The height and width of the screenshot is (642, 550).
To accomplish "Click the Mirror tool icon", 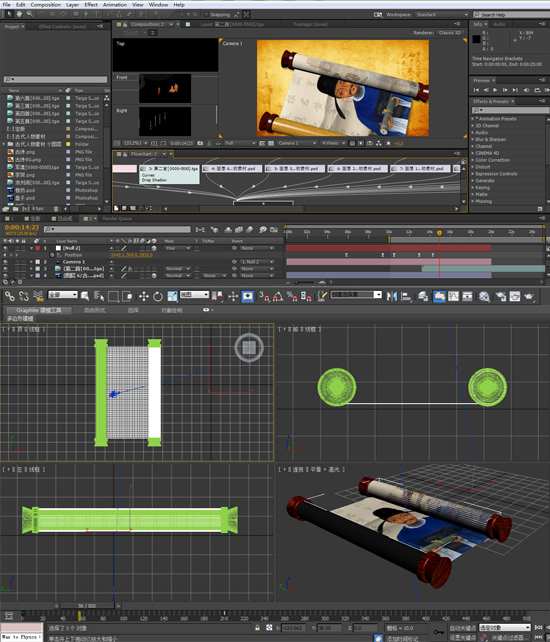I will [x=392, y=296].
